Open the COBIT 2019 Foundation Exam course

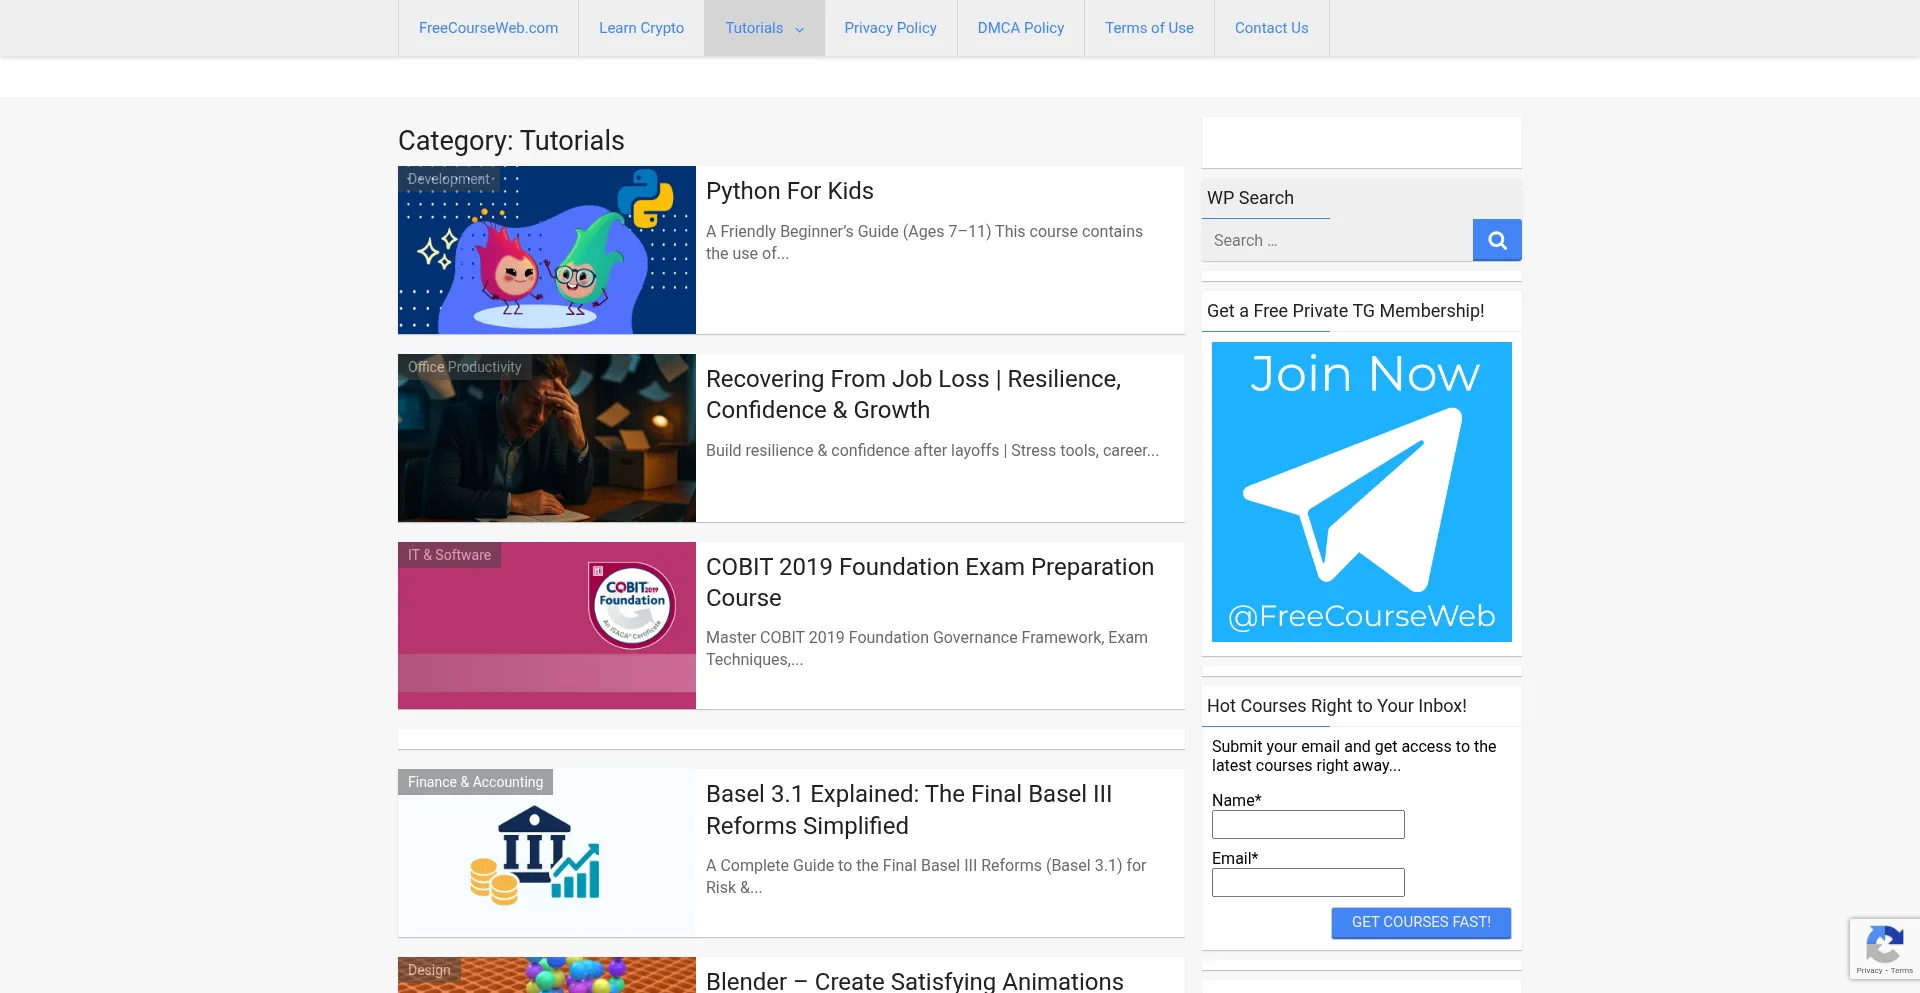[929, 582]
